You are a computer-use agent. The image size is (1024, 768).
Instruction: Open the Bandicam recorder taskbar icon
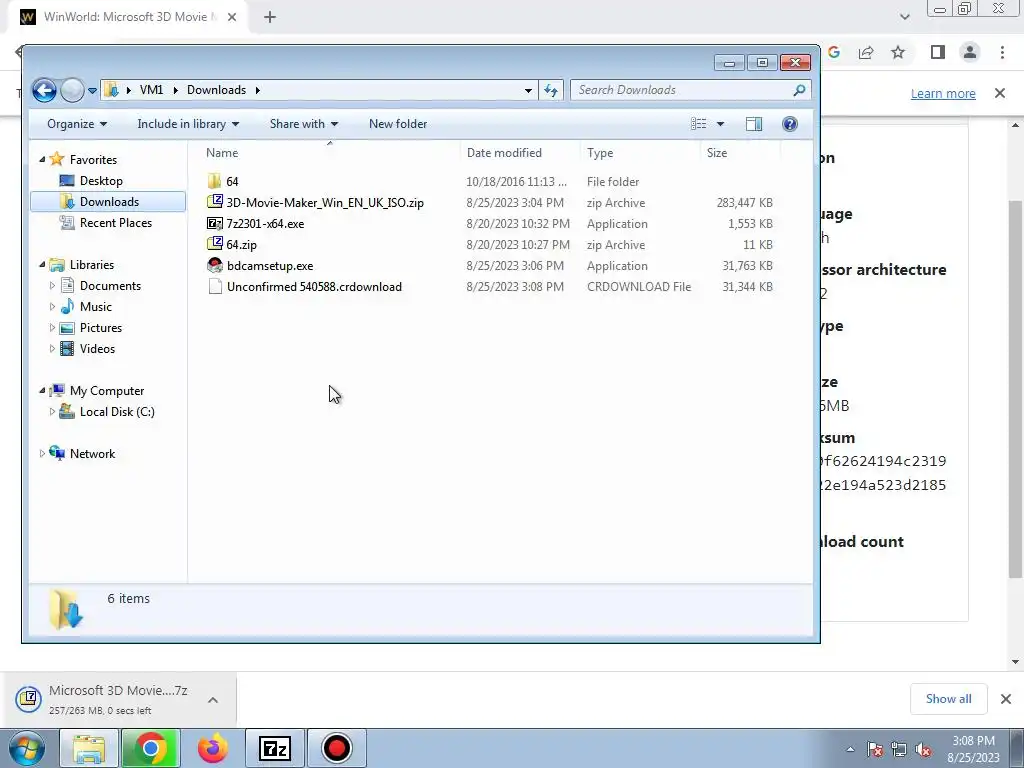tap(336, 748)
